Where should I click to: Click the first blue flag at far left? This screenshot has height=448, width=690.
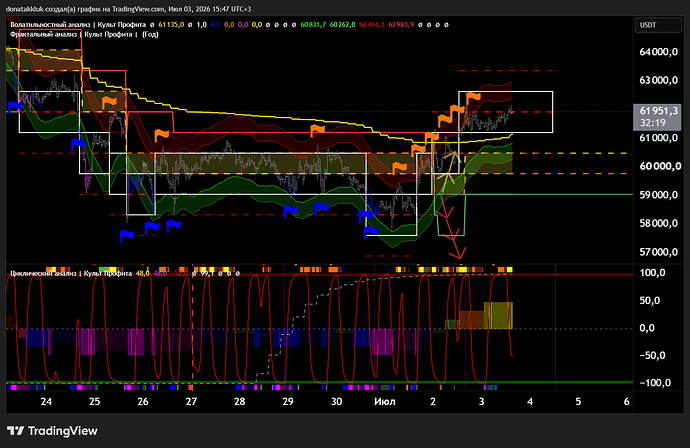(x=15, y=106)
